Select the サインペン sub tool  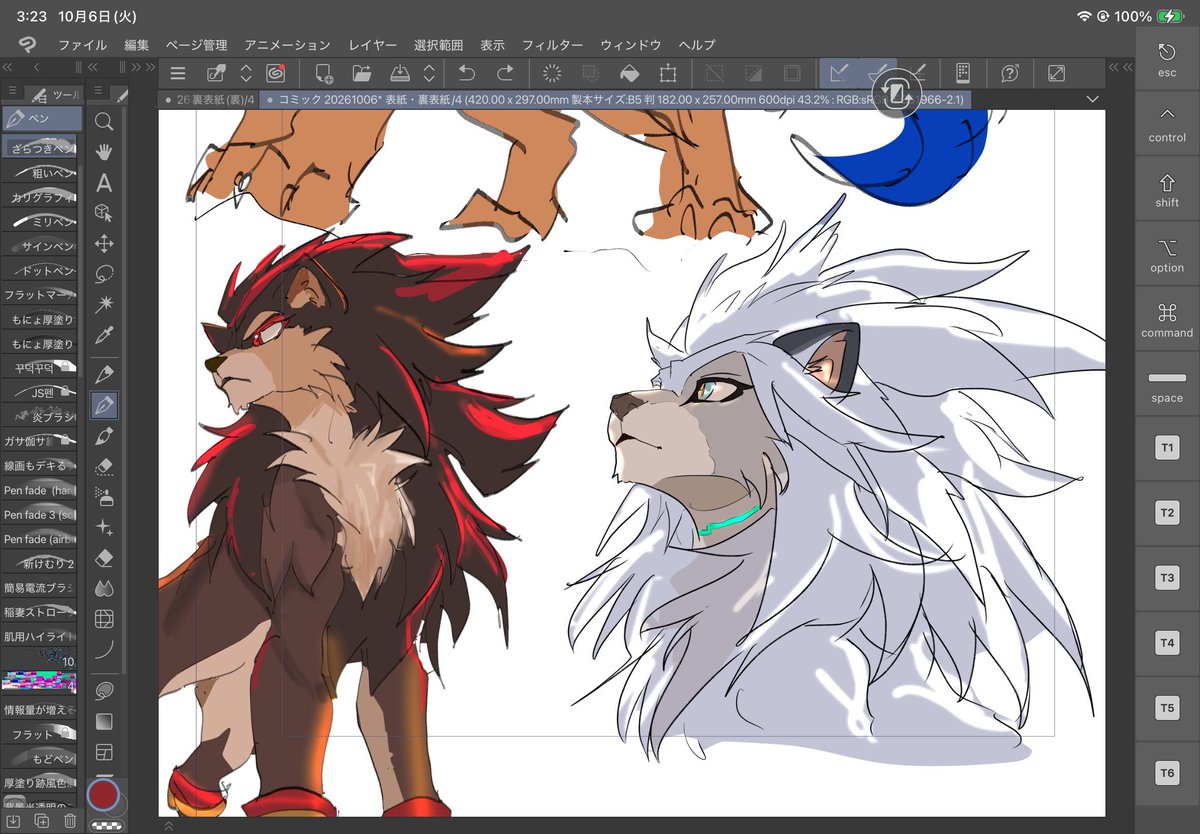click(x=40, y=246)
